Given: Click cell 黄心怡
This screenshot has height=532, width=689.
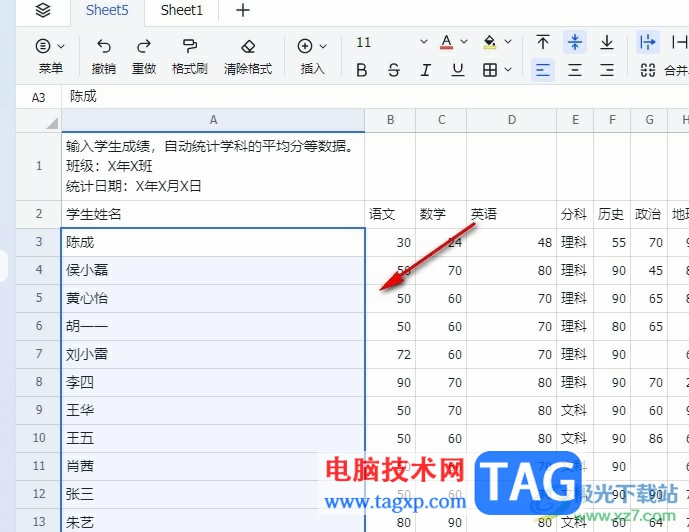Looking at the screenshot, I should [x=213, y=298].
